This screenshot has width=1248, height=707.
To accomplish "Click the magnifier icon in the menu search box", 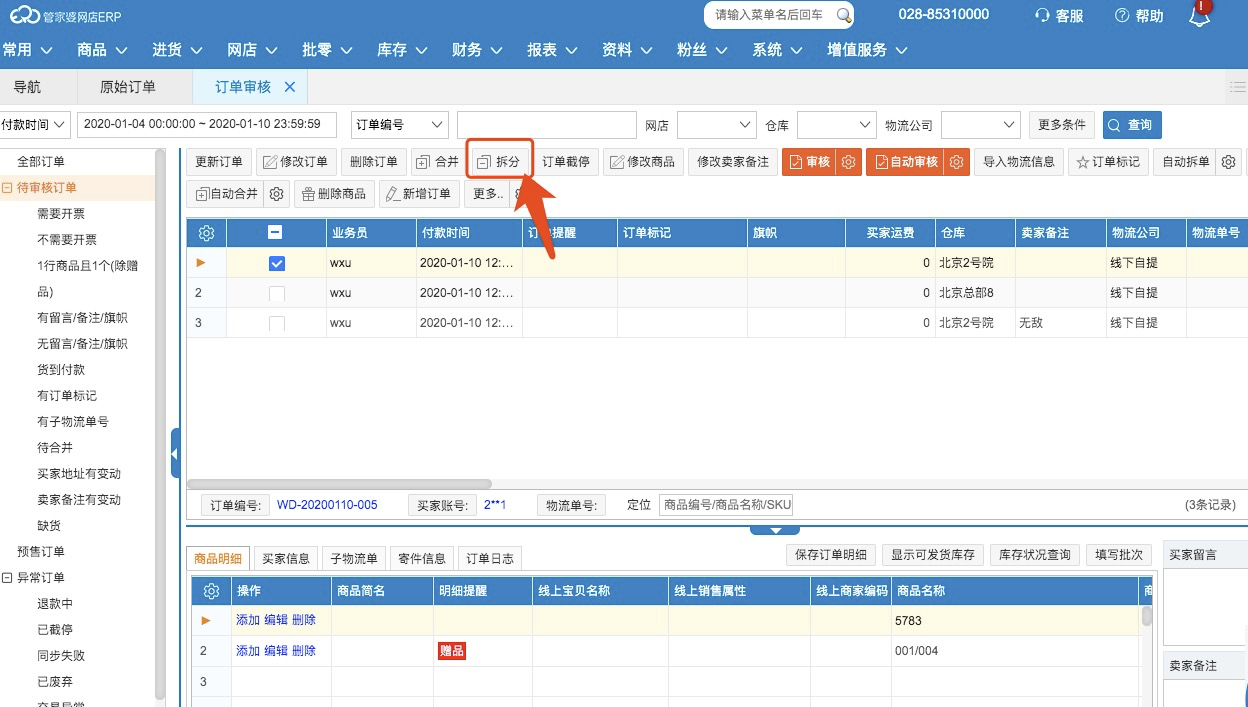I will [x=844, y=15].
